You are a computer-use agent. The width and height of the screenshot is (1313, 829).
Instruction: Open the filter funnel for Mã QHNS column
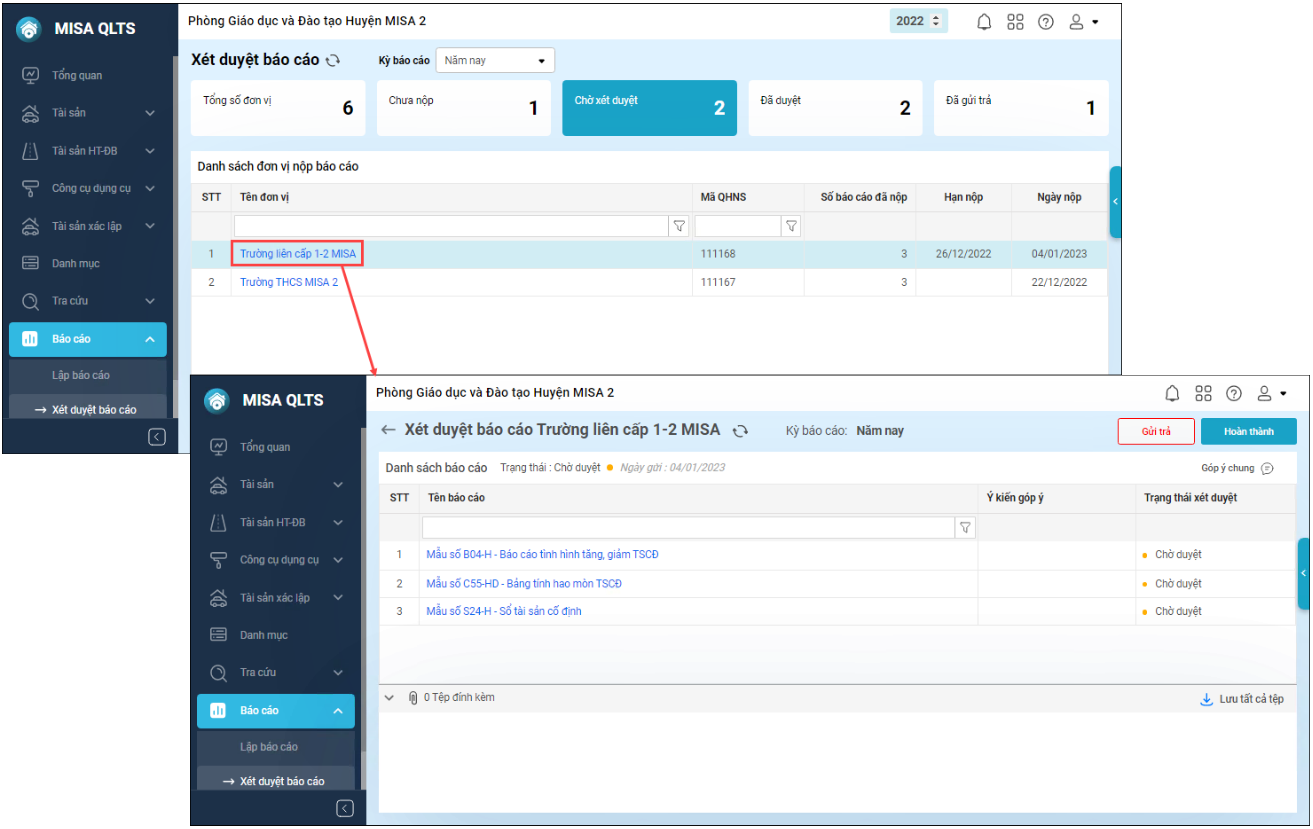coord(792,226)
